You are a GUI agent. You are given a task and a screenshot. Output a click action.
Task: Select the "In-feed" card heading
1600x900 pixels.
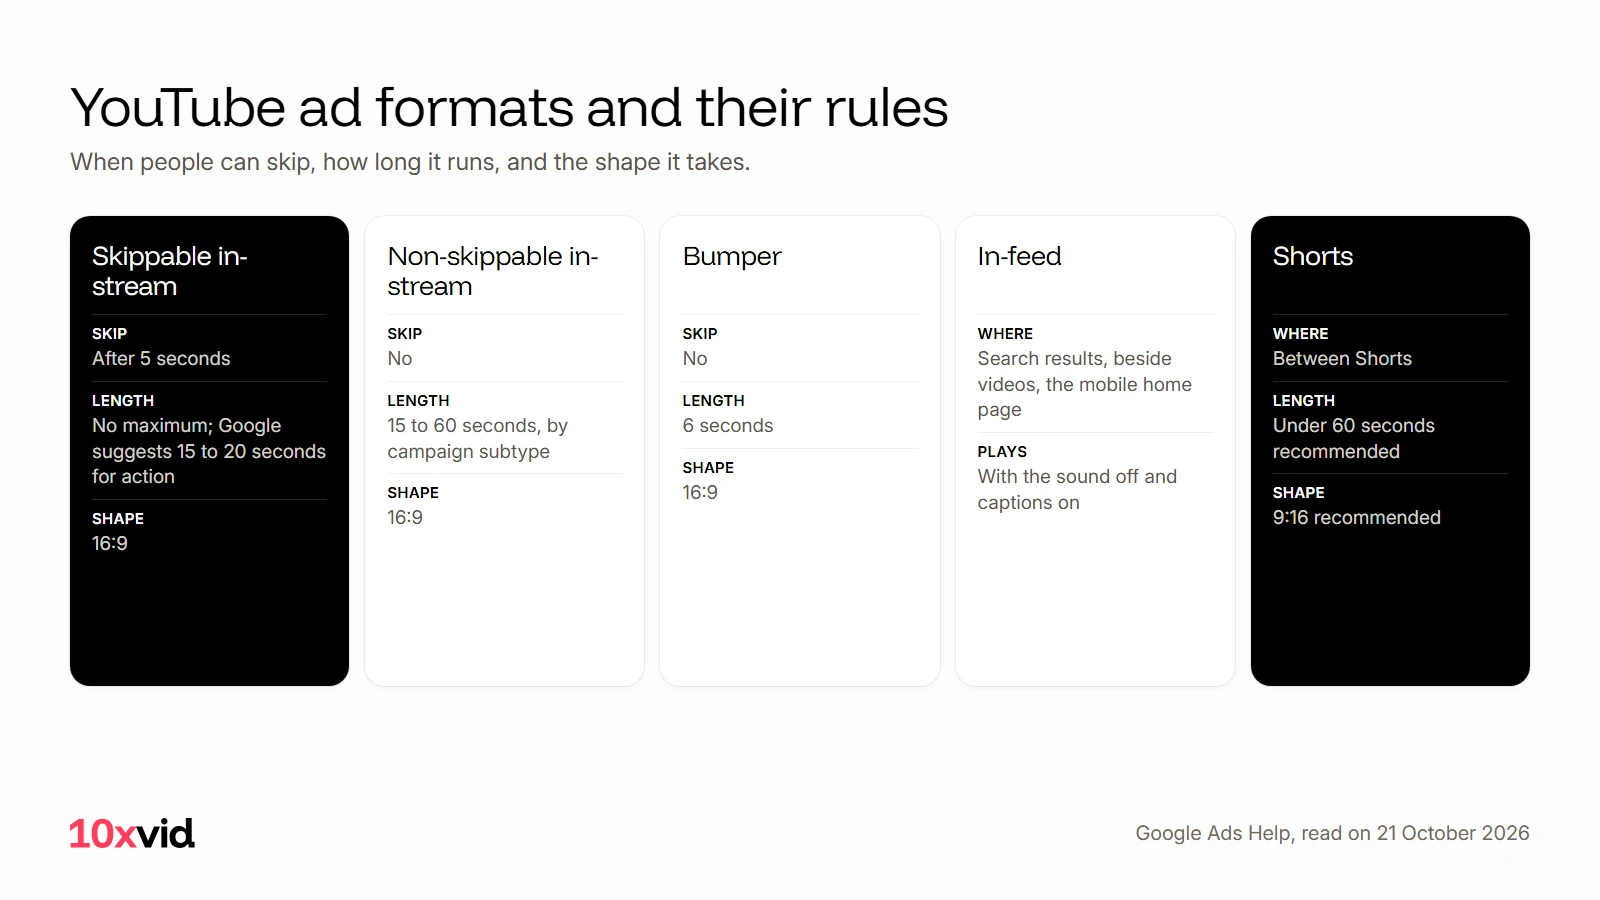click(1020, 256)
